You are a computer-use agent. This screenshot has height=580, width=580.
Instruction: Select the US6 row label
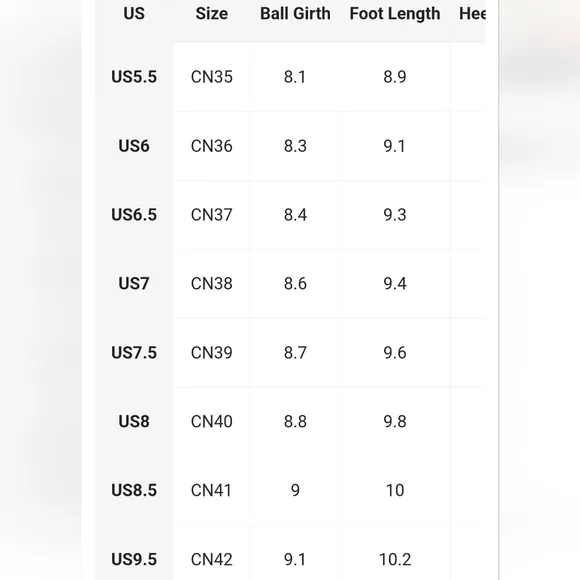(x=134, y=146)
